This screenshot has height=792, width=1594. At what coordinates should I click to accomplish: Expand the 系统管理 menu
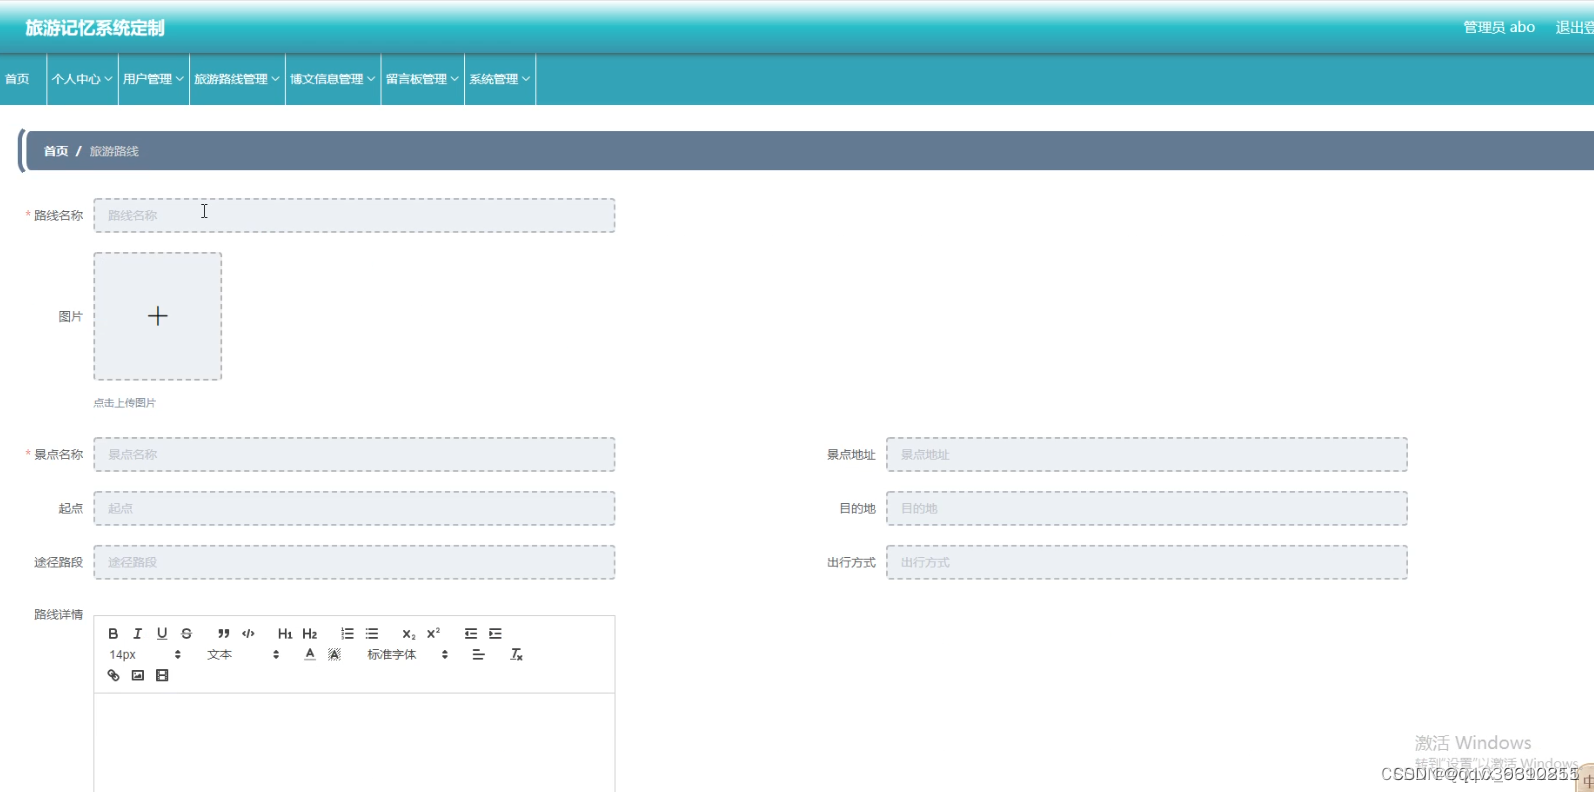click(500, 79)
